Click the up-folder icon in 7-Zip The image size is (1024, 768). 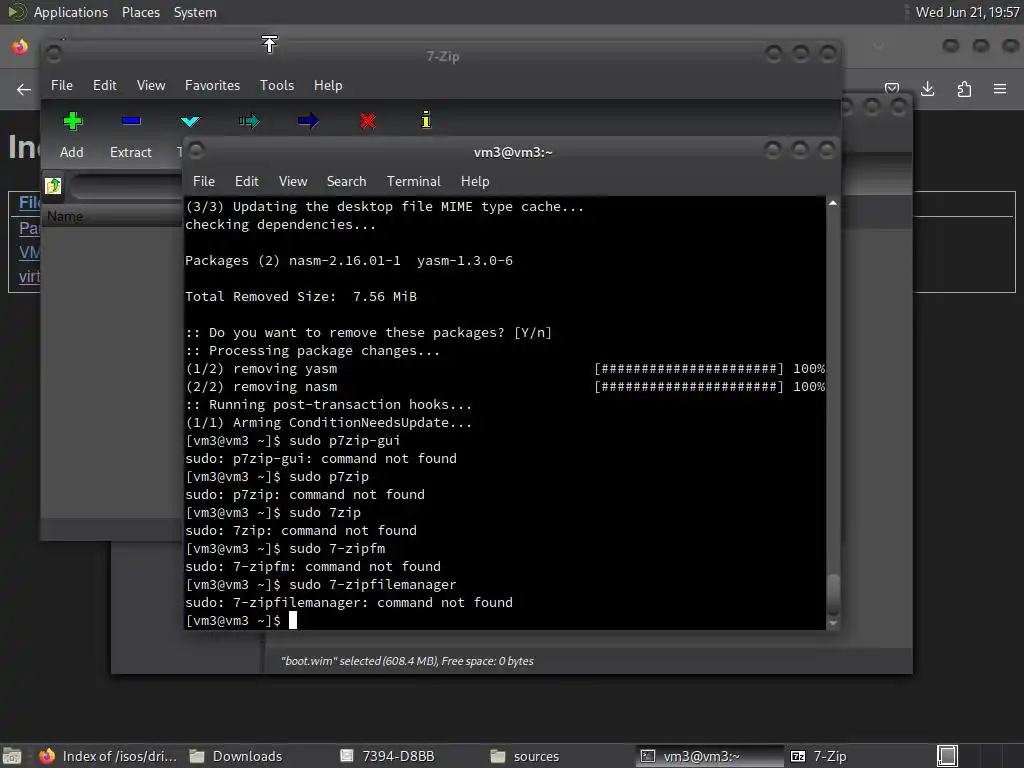point(54,185)
